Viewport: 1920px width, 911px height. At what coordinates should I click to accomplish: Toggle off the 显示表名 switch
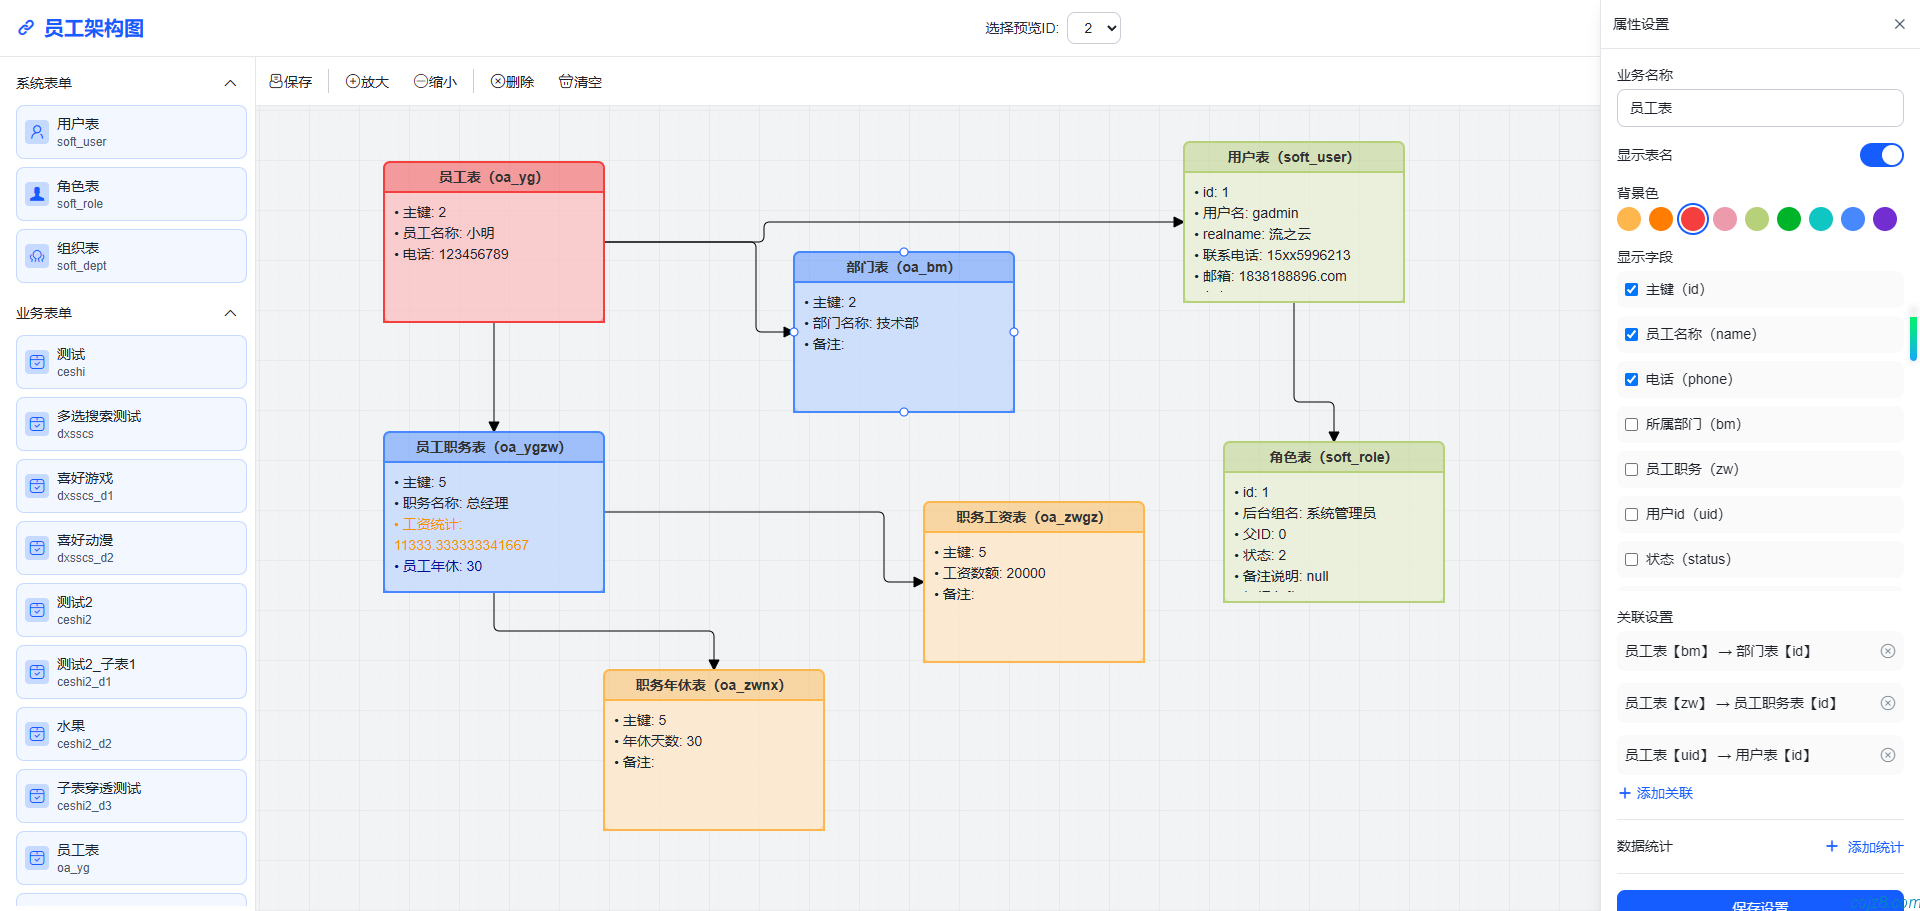(x=1880, y=155)
